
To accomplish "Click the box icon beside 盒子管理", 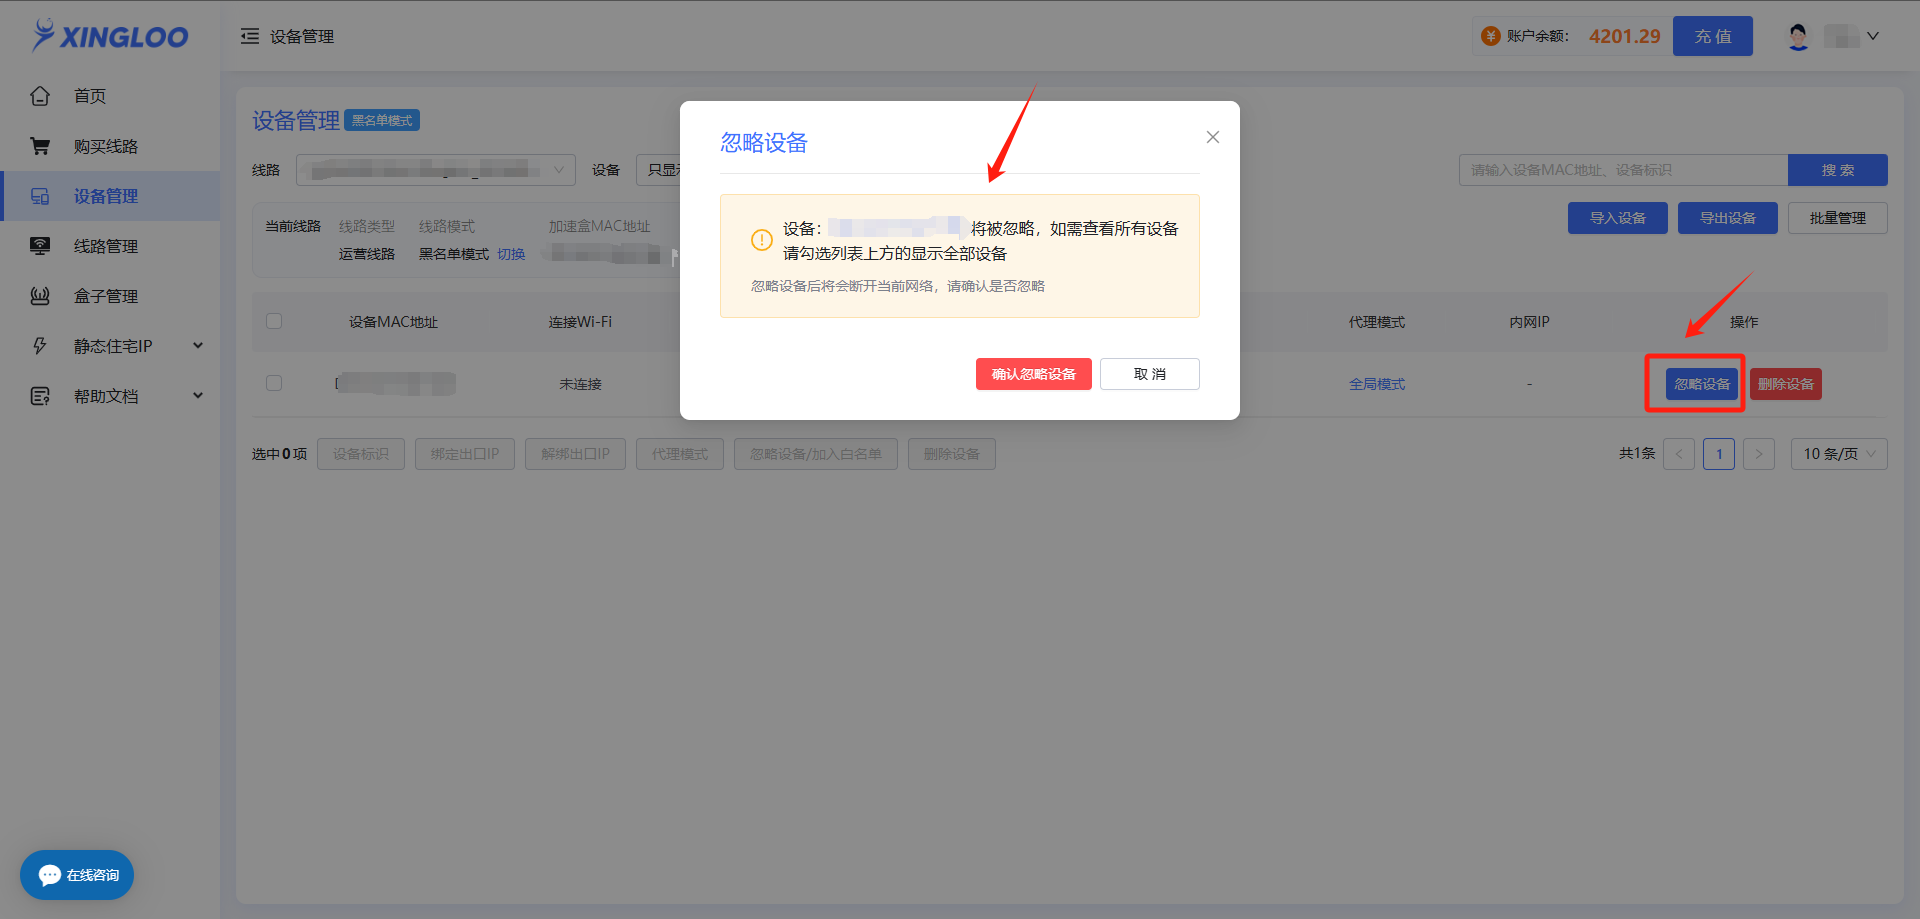I will click(x=40, y=296).
